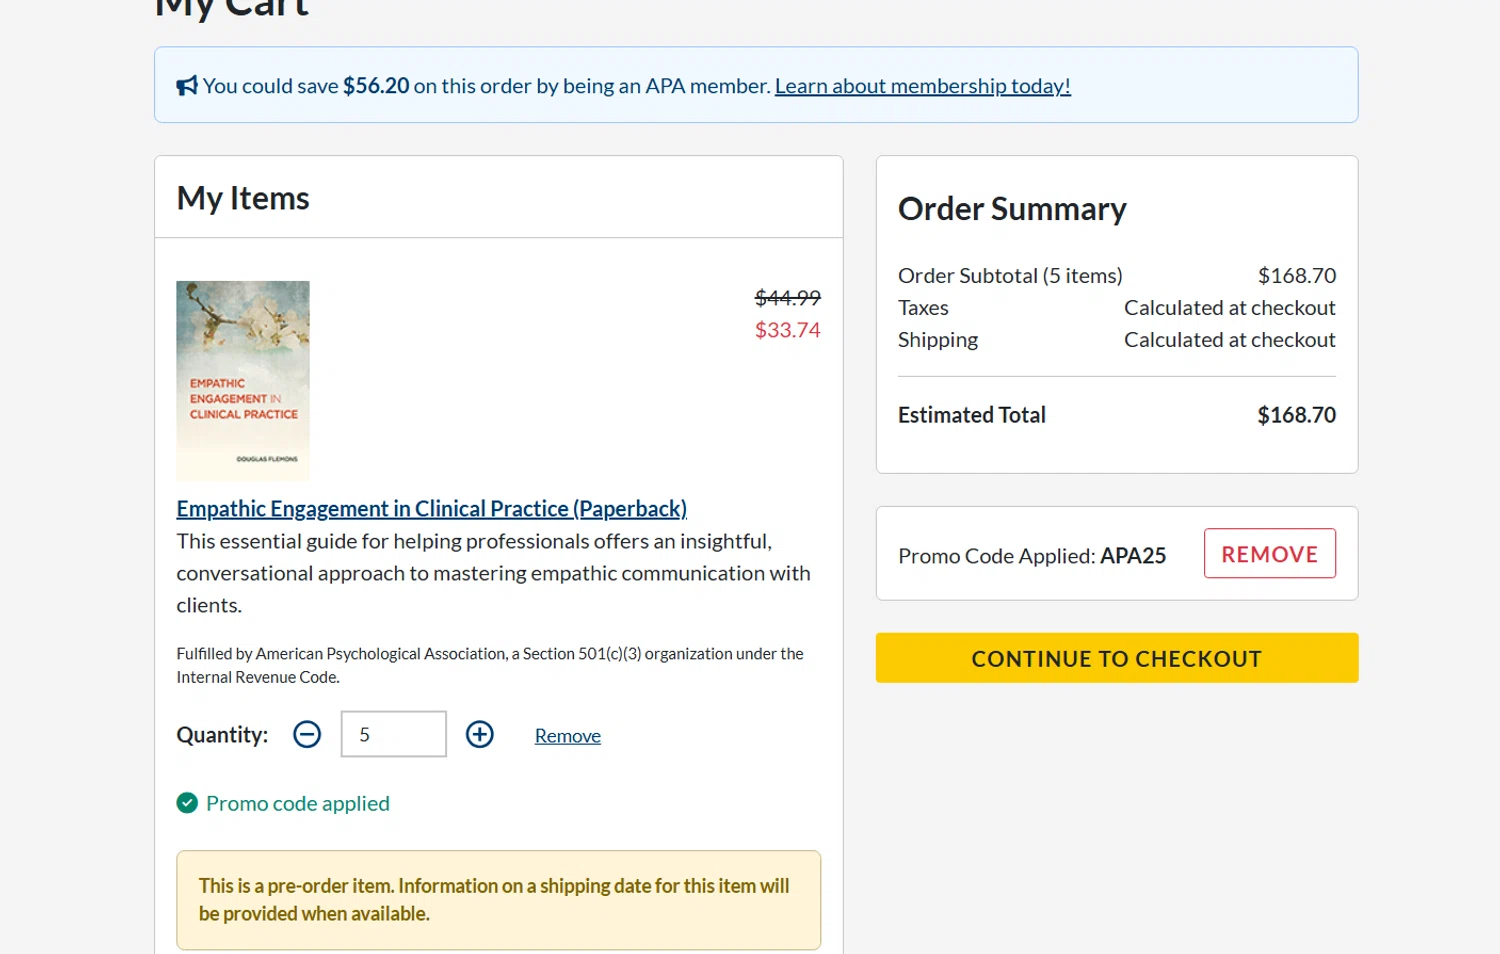Click the discounted price $33.74
1500x954 pixels.
(x=787, y=330)
